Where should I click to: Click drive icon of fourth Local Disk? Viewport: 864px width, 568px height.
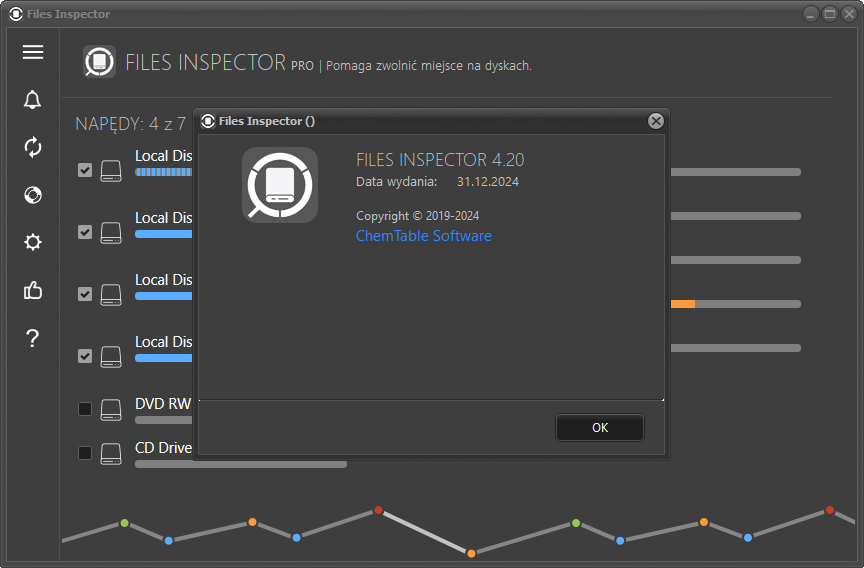coord(111,356)
